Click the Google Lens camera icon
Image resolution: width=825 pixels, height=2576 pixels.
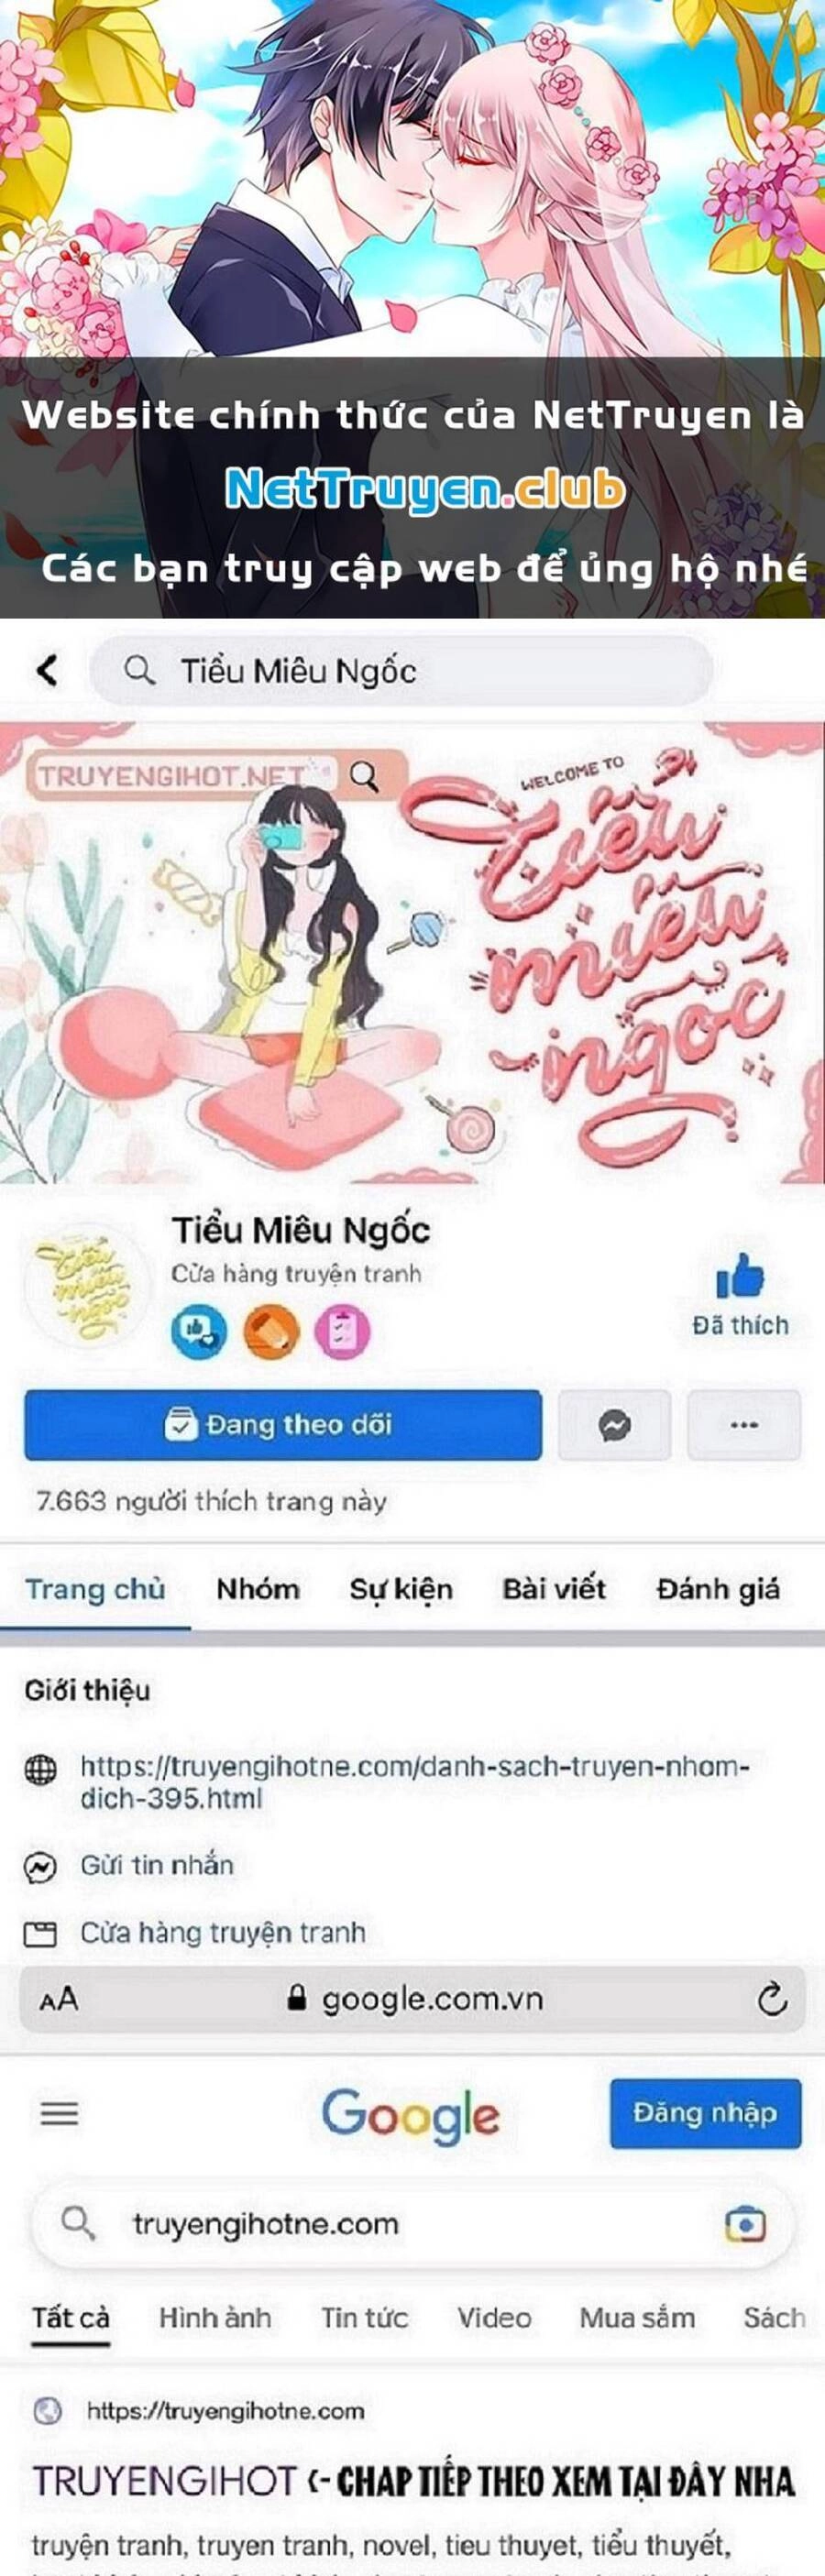pyautogui.click(x=744, y=2224)
